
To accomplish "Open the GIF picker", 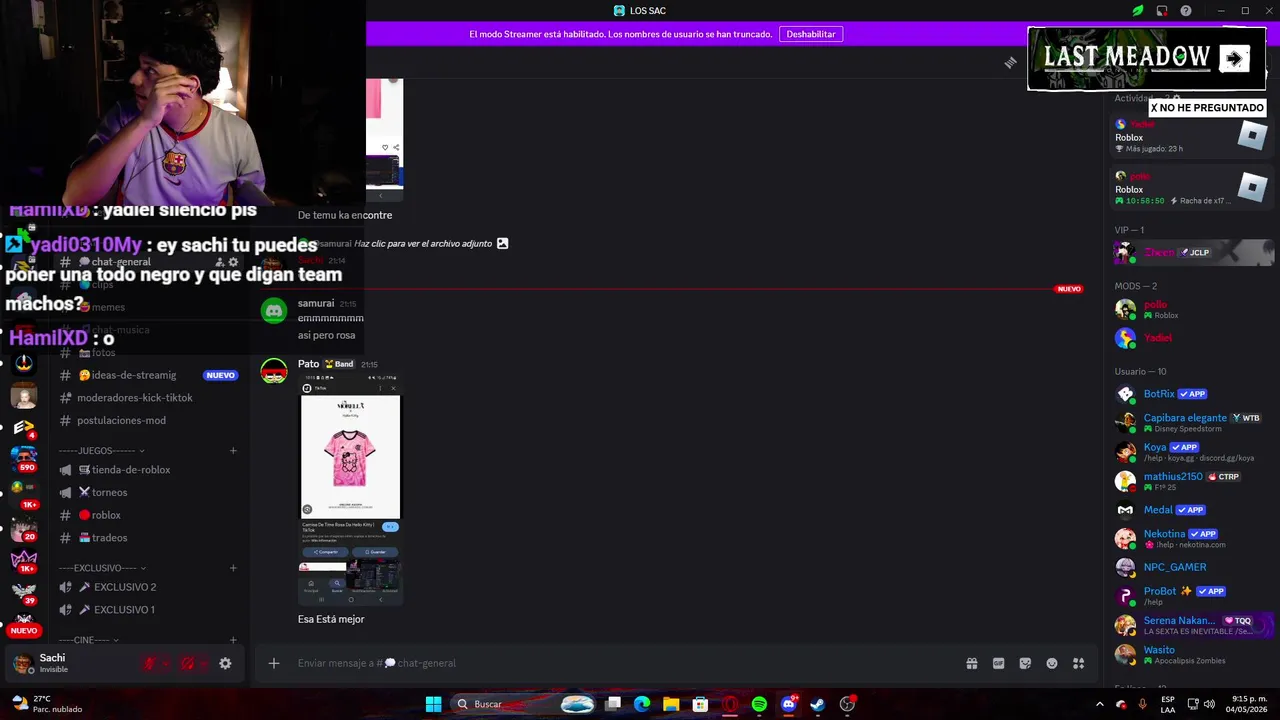I will pyautogui.click(x=998, y=663).
